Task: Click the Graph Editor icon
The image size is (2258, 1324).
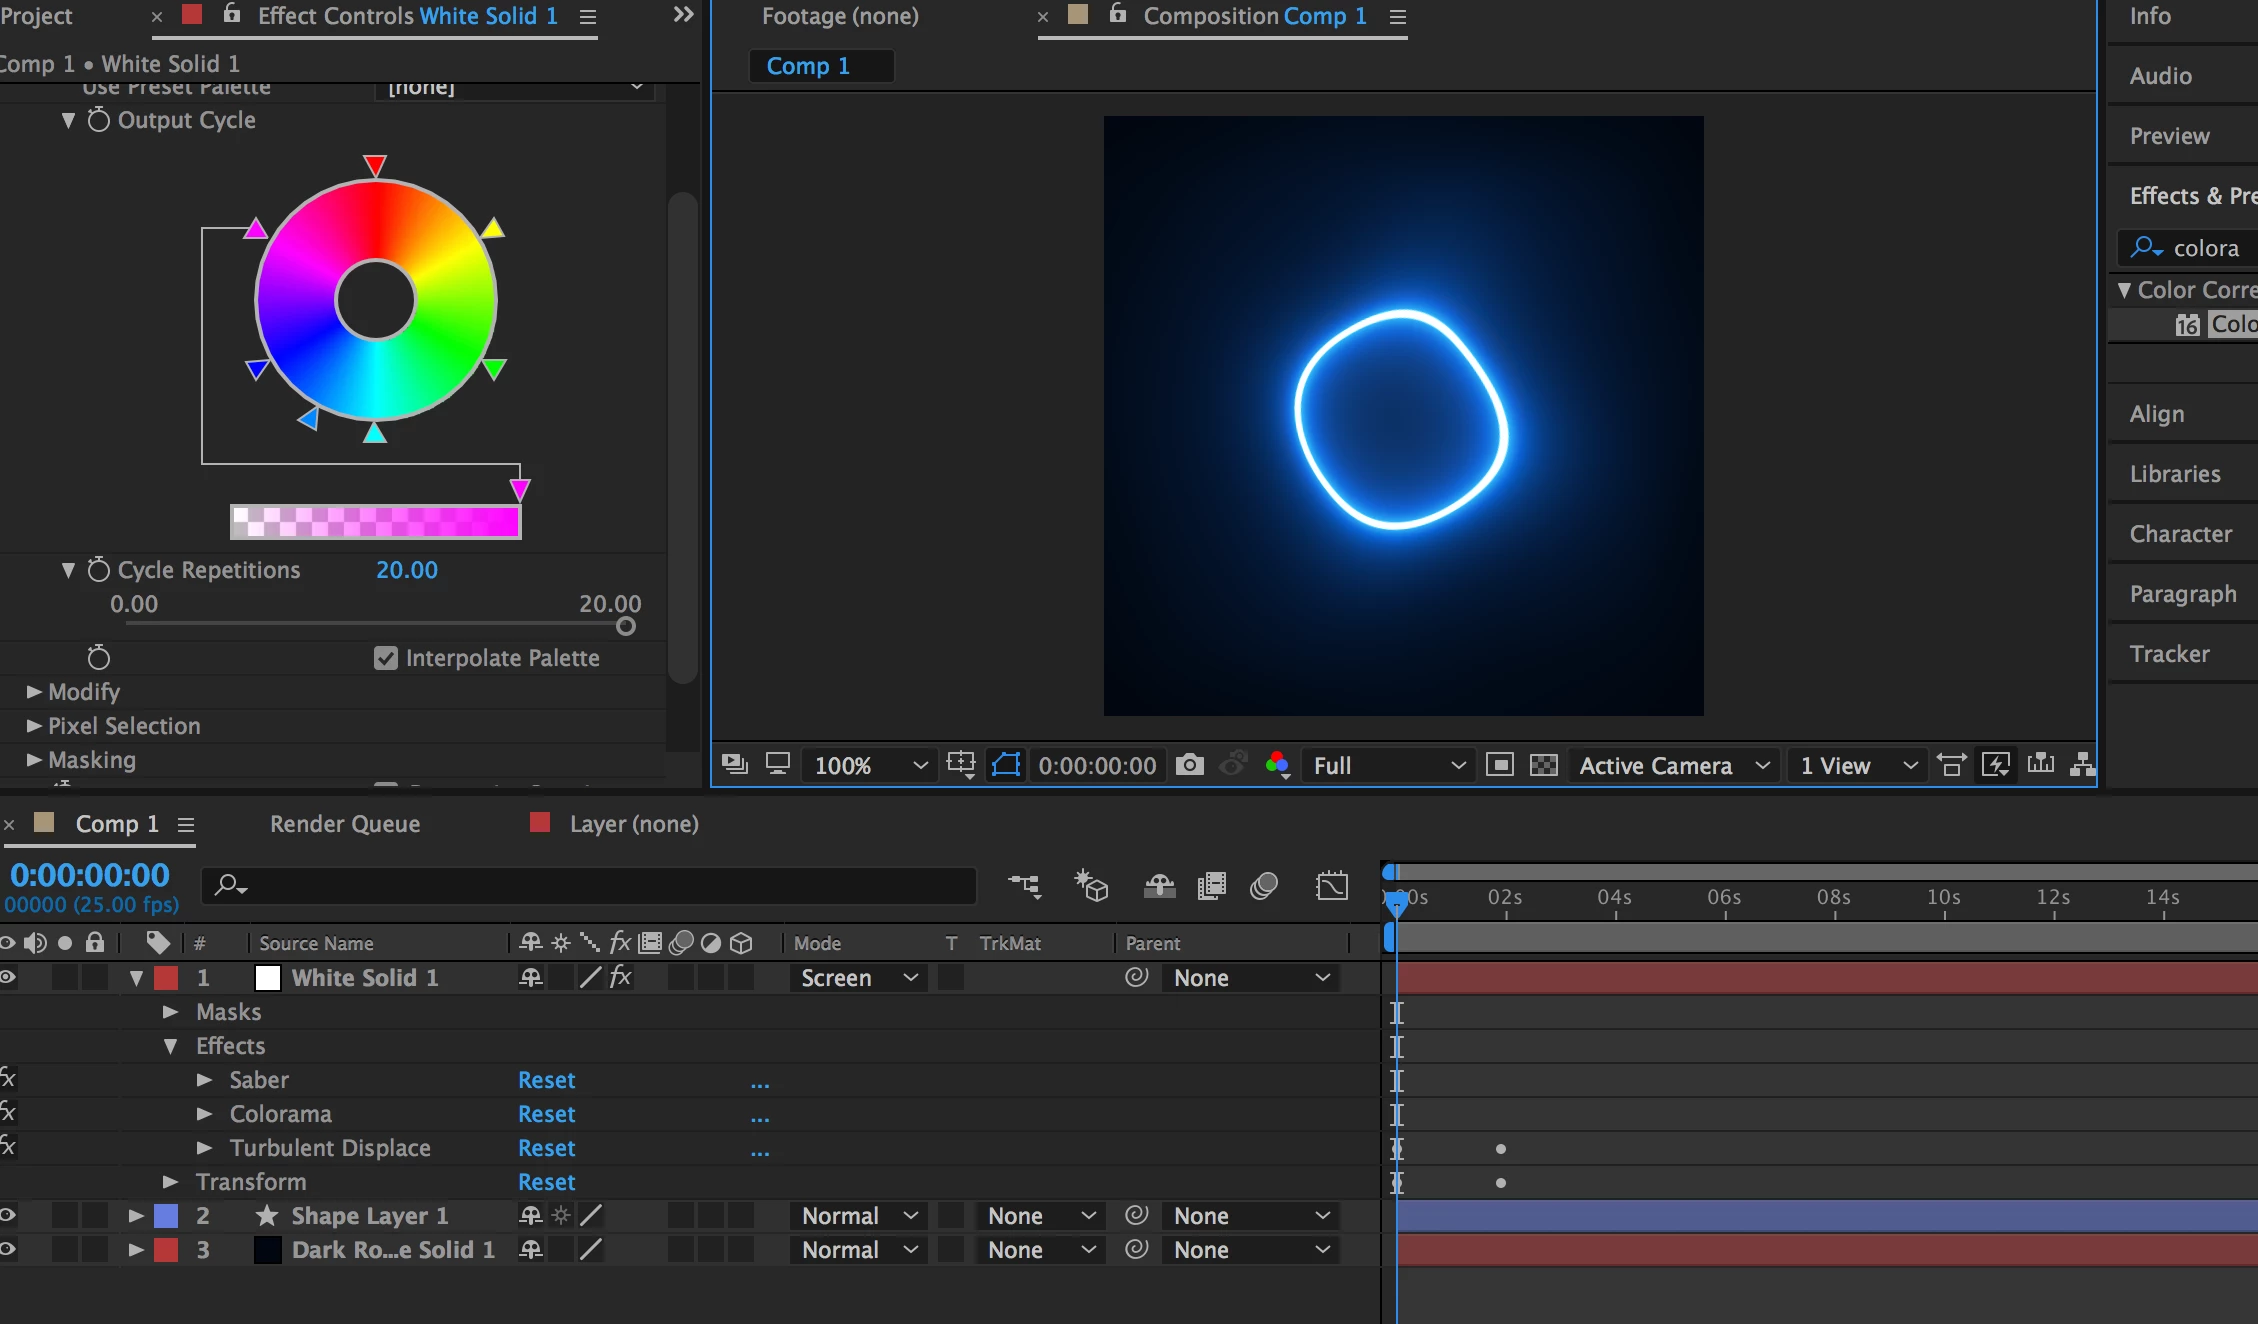Action: pyautogui.click(x=1332, y=886)
